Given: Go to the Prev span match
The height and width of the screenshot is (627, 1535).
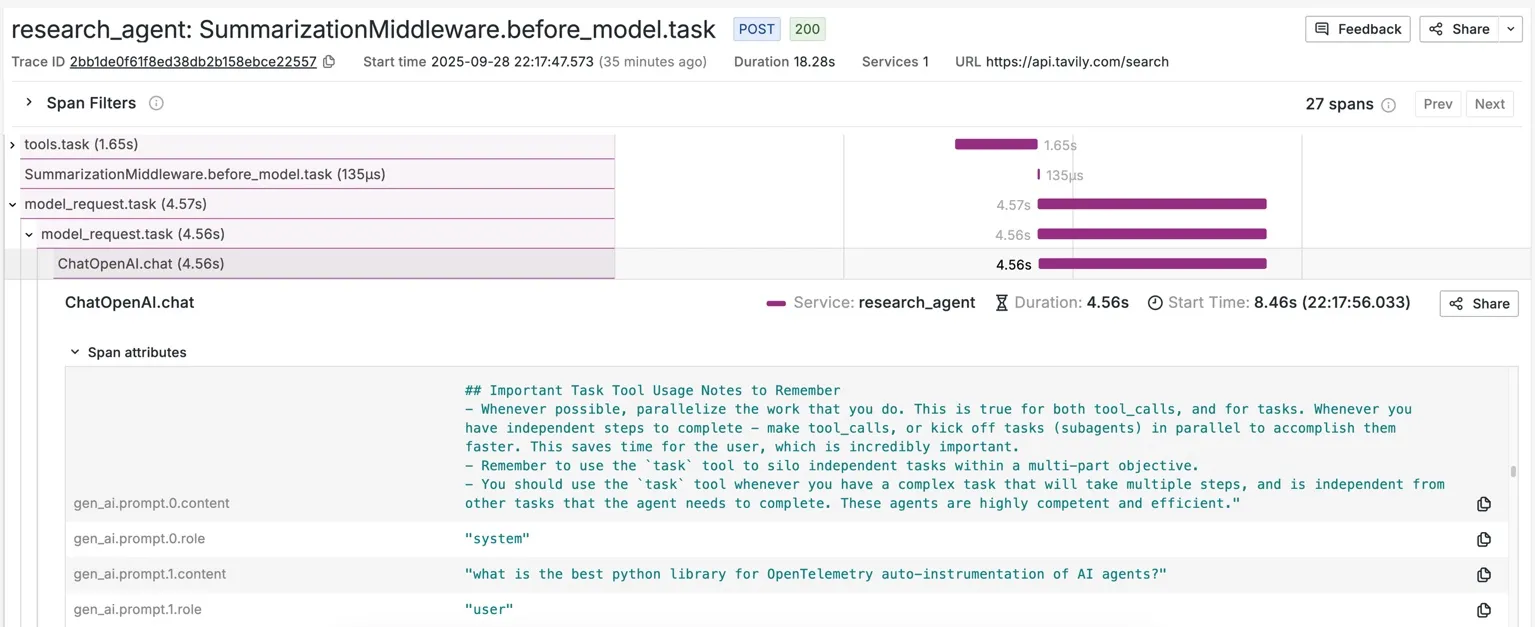Looking at the screenshot, I should point(1437,104).
